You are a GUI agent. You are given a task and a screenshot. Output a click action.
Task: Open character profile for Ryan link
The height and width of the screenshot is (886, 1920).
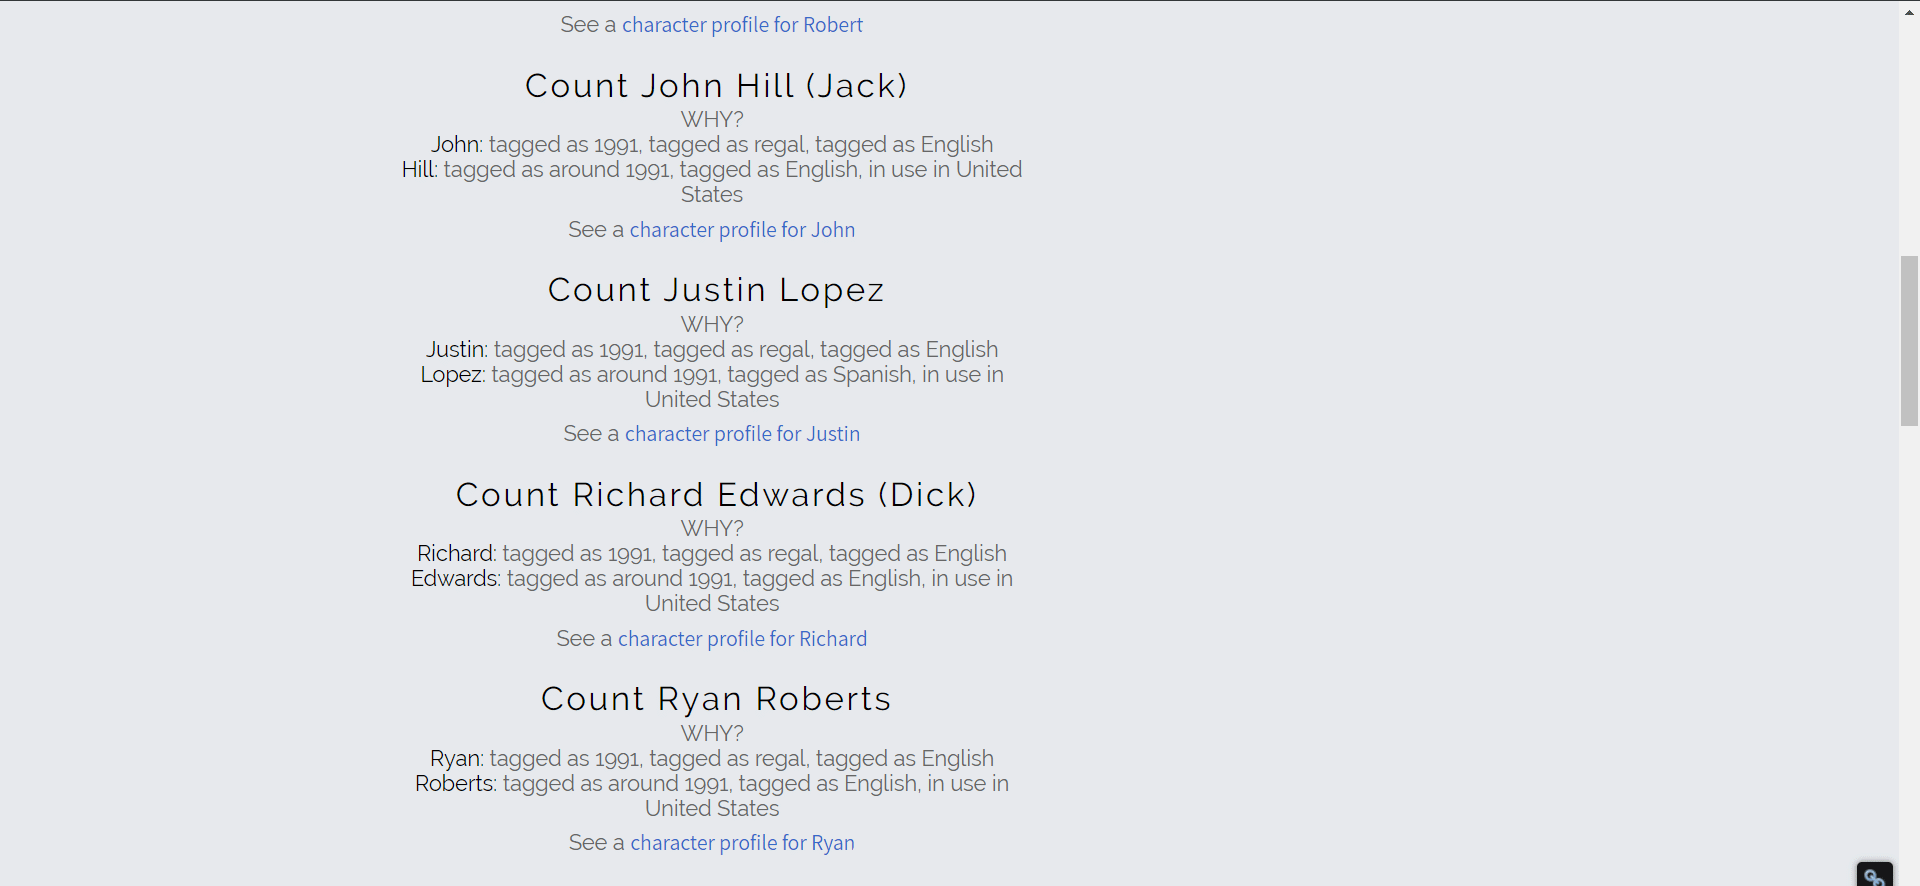point(742,843)
